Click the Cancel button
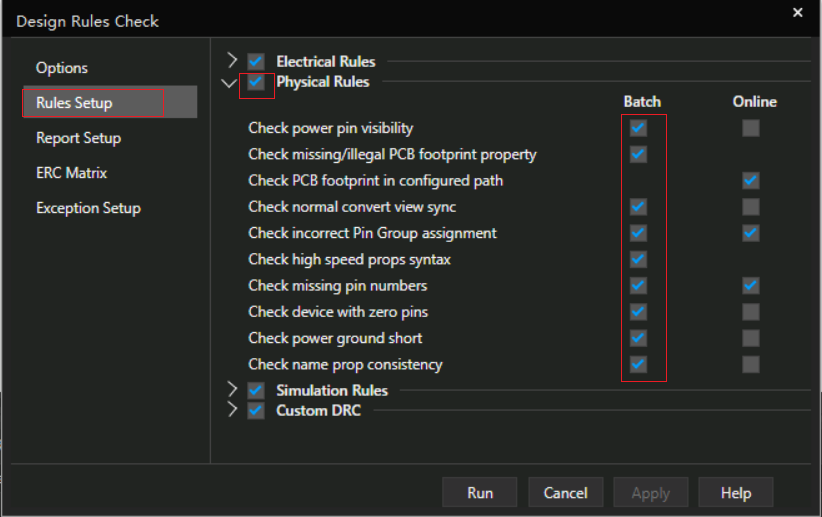The image size is (822, 517). point(566,492)
